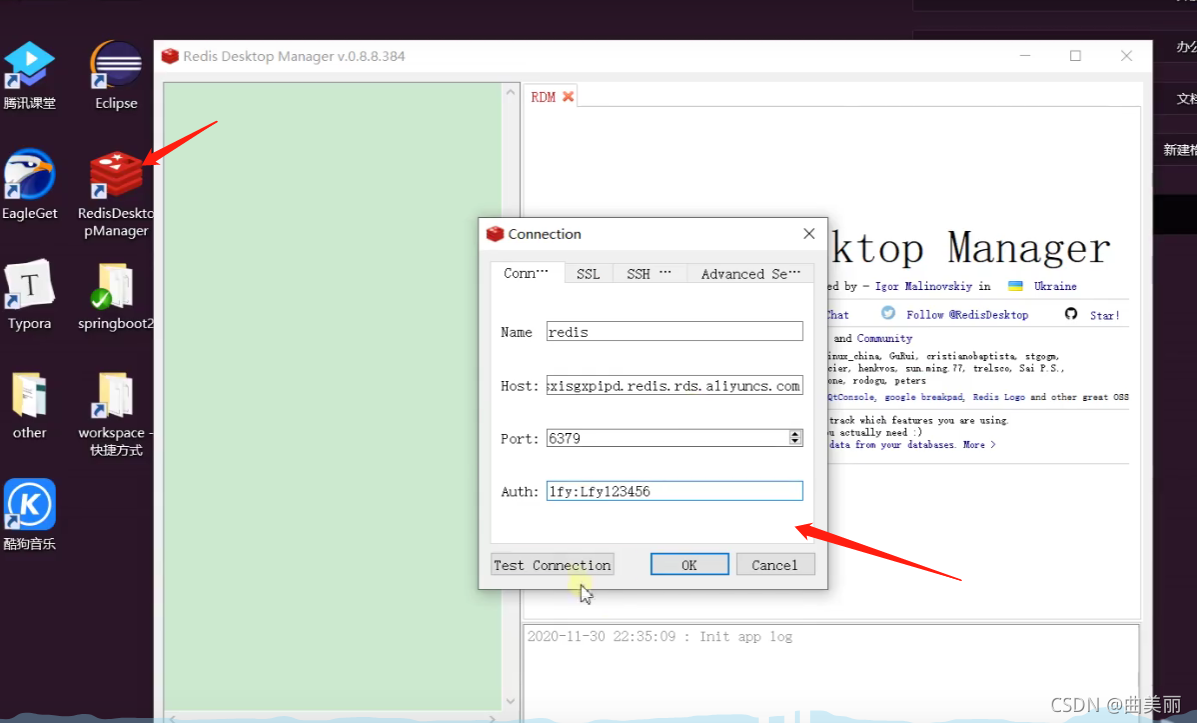
Task: Open the 'other' folder on desktop
Action: pos(29,405)
